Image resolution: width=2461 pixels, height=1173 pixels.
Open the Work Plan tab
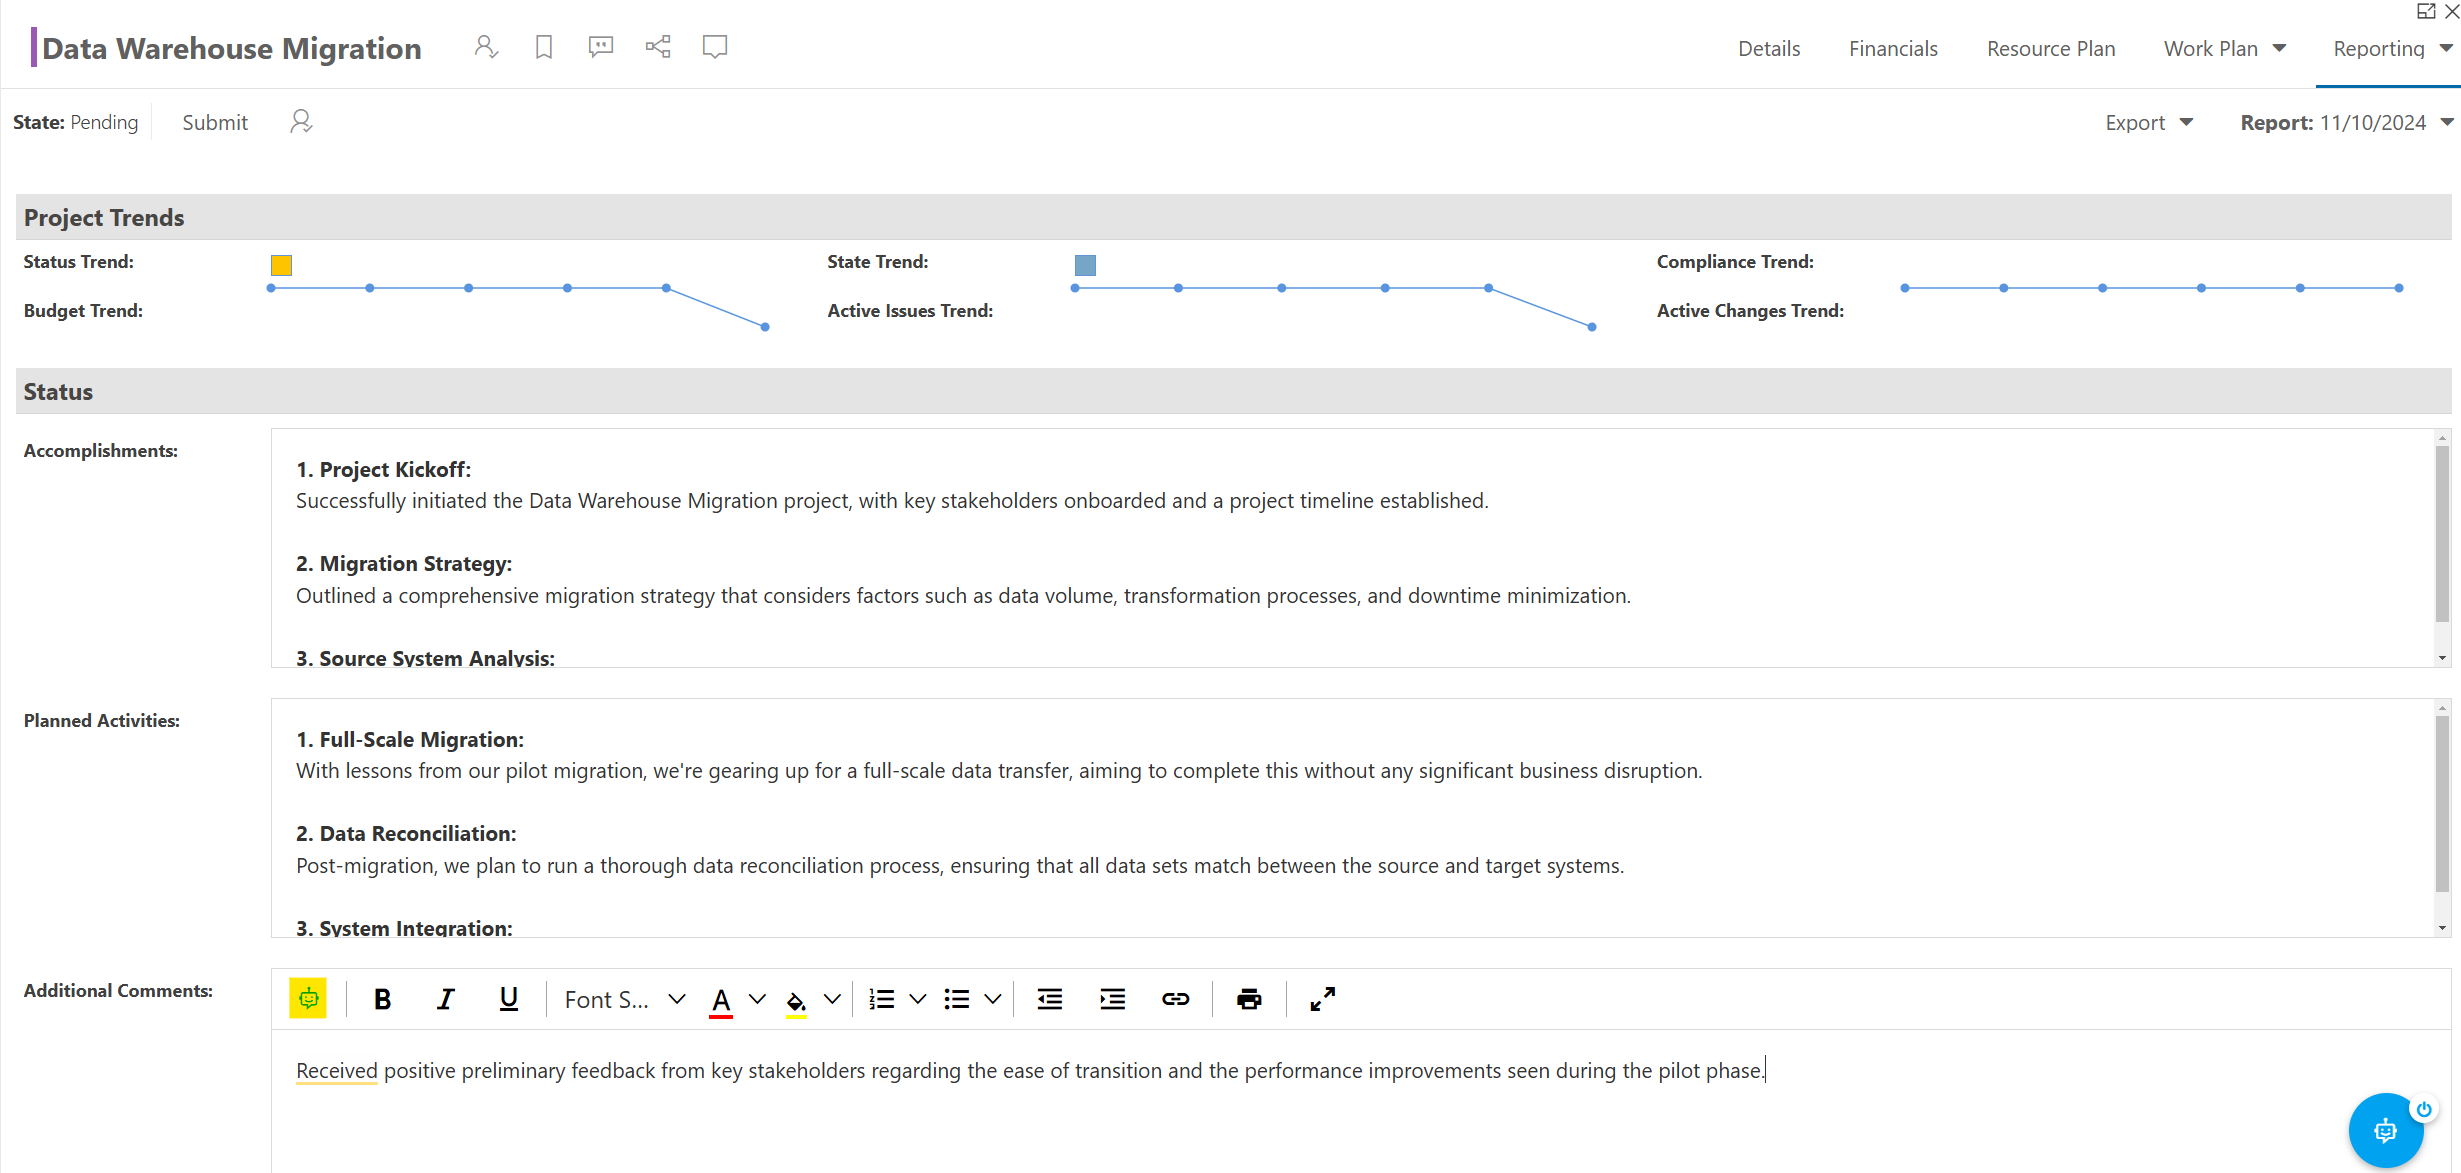(2211, 48)
